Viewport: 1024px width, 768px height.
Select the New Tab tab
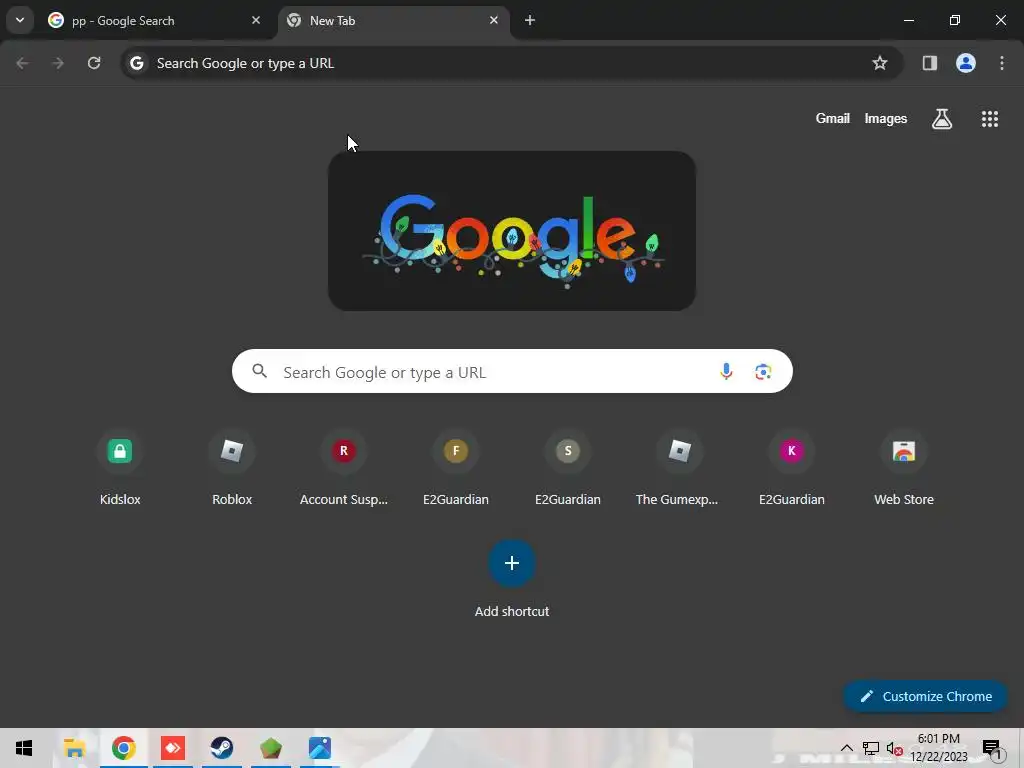(394, 21)
